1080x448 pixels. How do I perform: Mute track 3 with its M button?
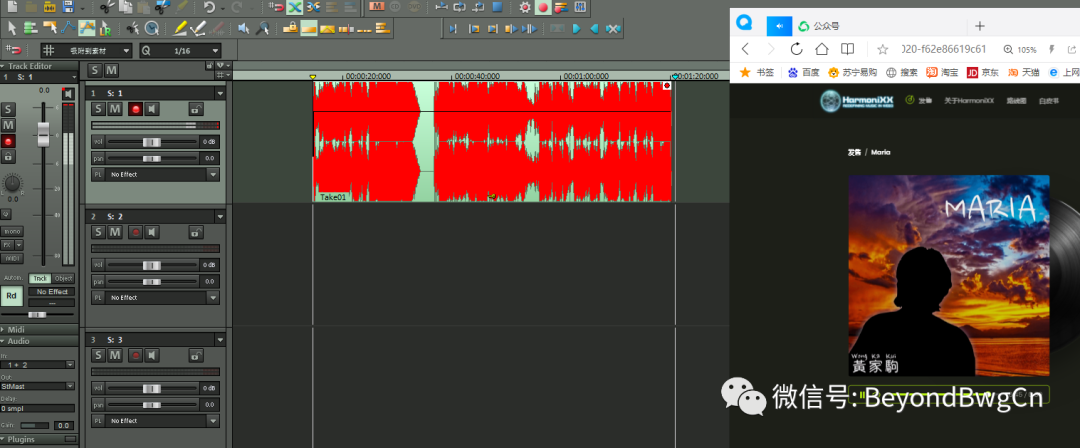click(x=115, y=356)
